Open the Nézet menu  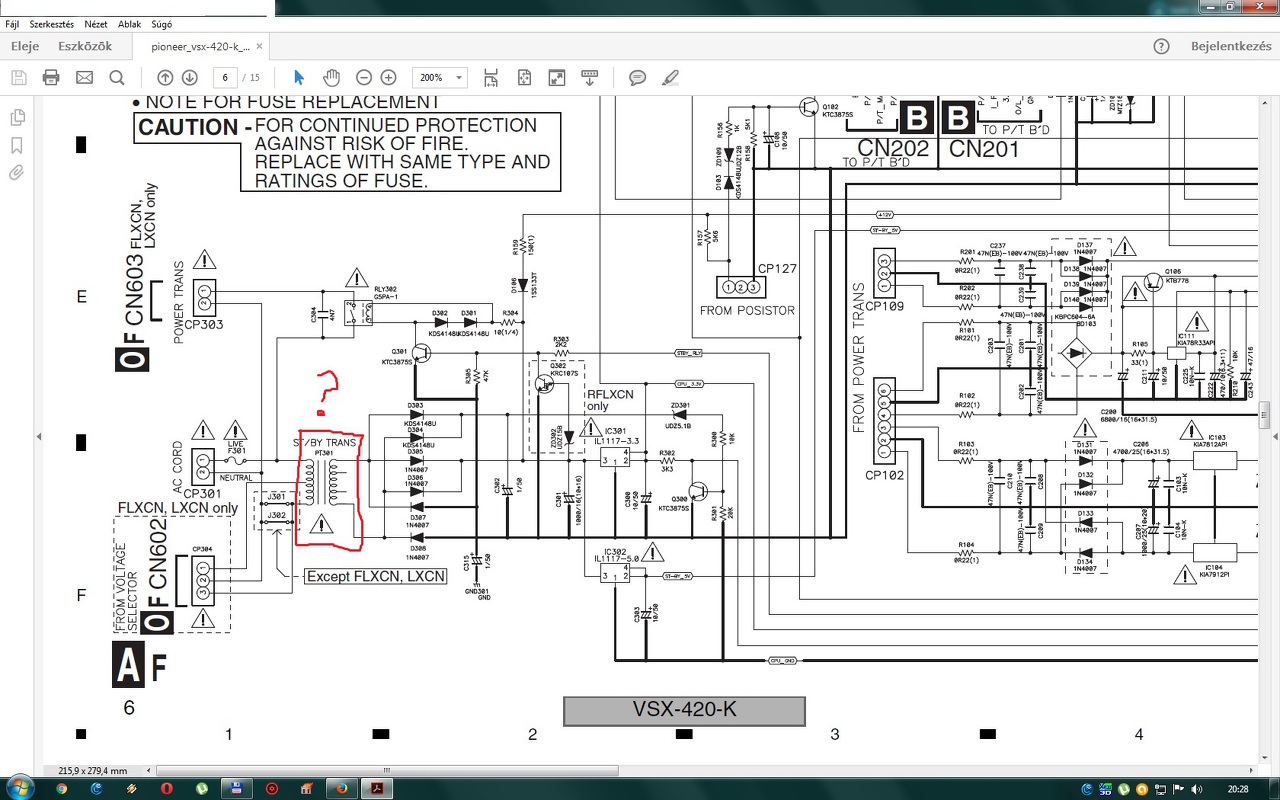pos(96,23)
